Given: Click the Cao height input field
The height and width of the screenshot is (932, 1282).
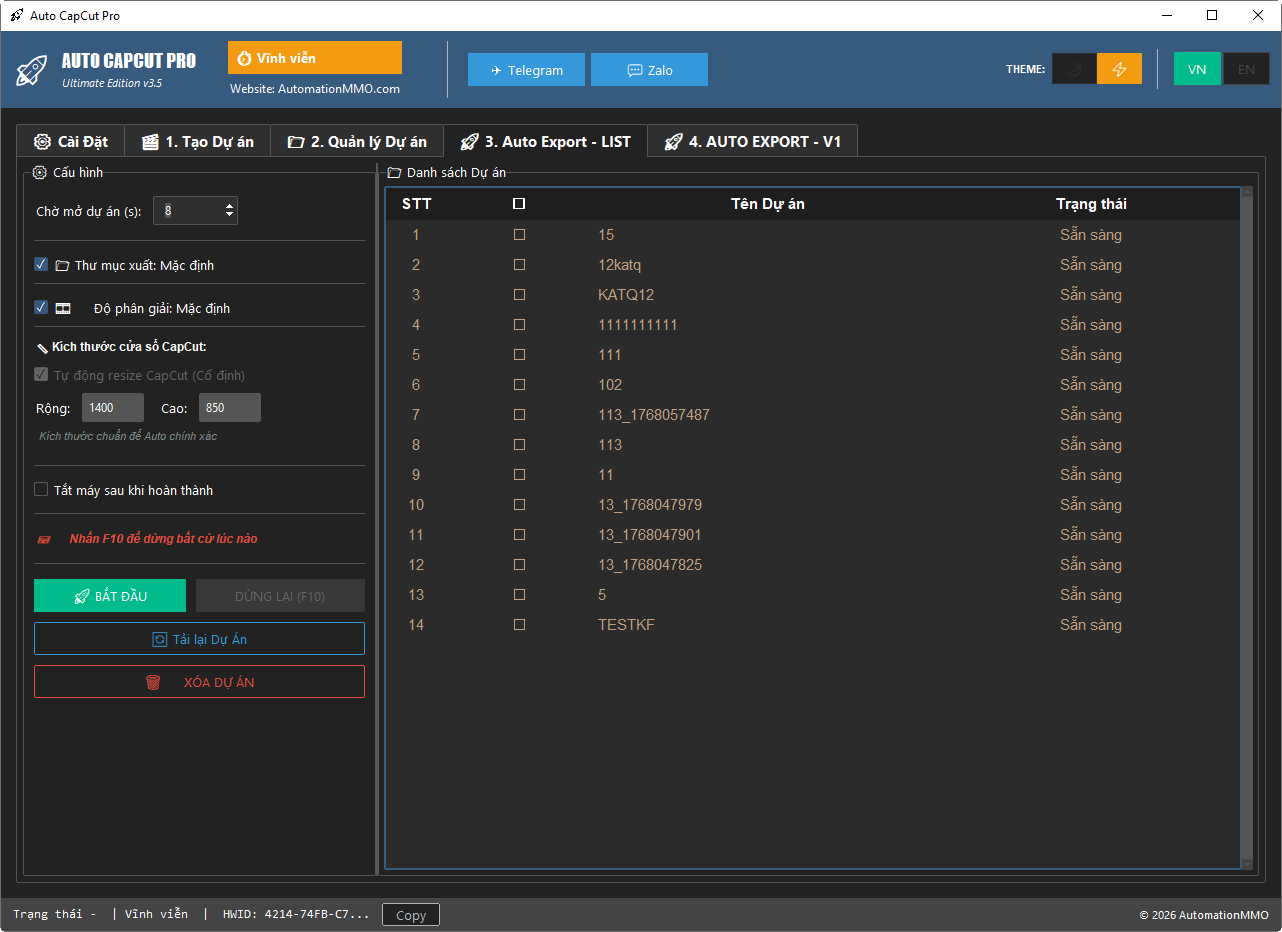Looking at the screenshot, I should 230,407.
